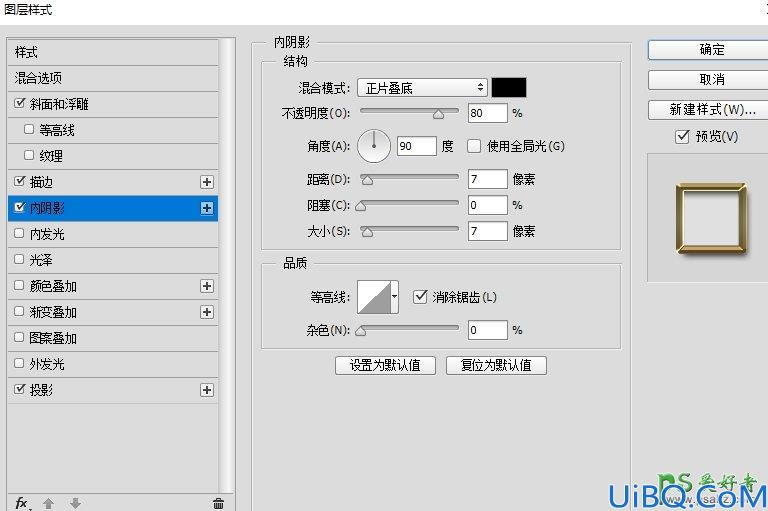Toggle 预览 preview checkbox
This screenshot has width=768, height=511.
[x=682, y=136]
